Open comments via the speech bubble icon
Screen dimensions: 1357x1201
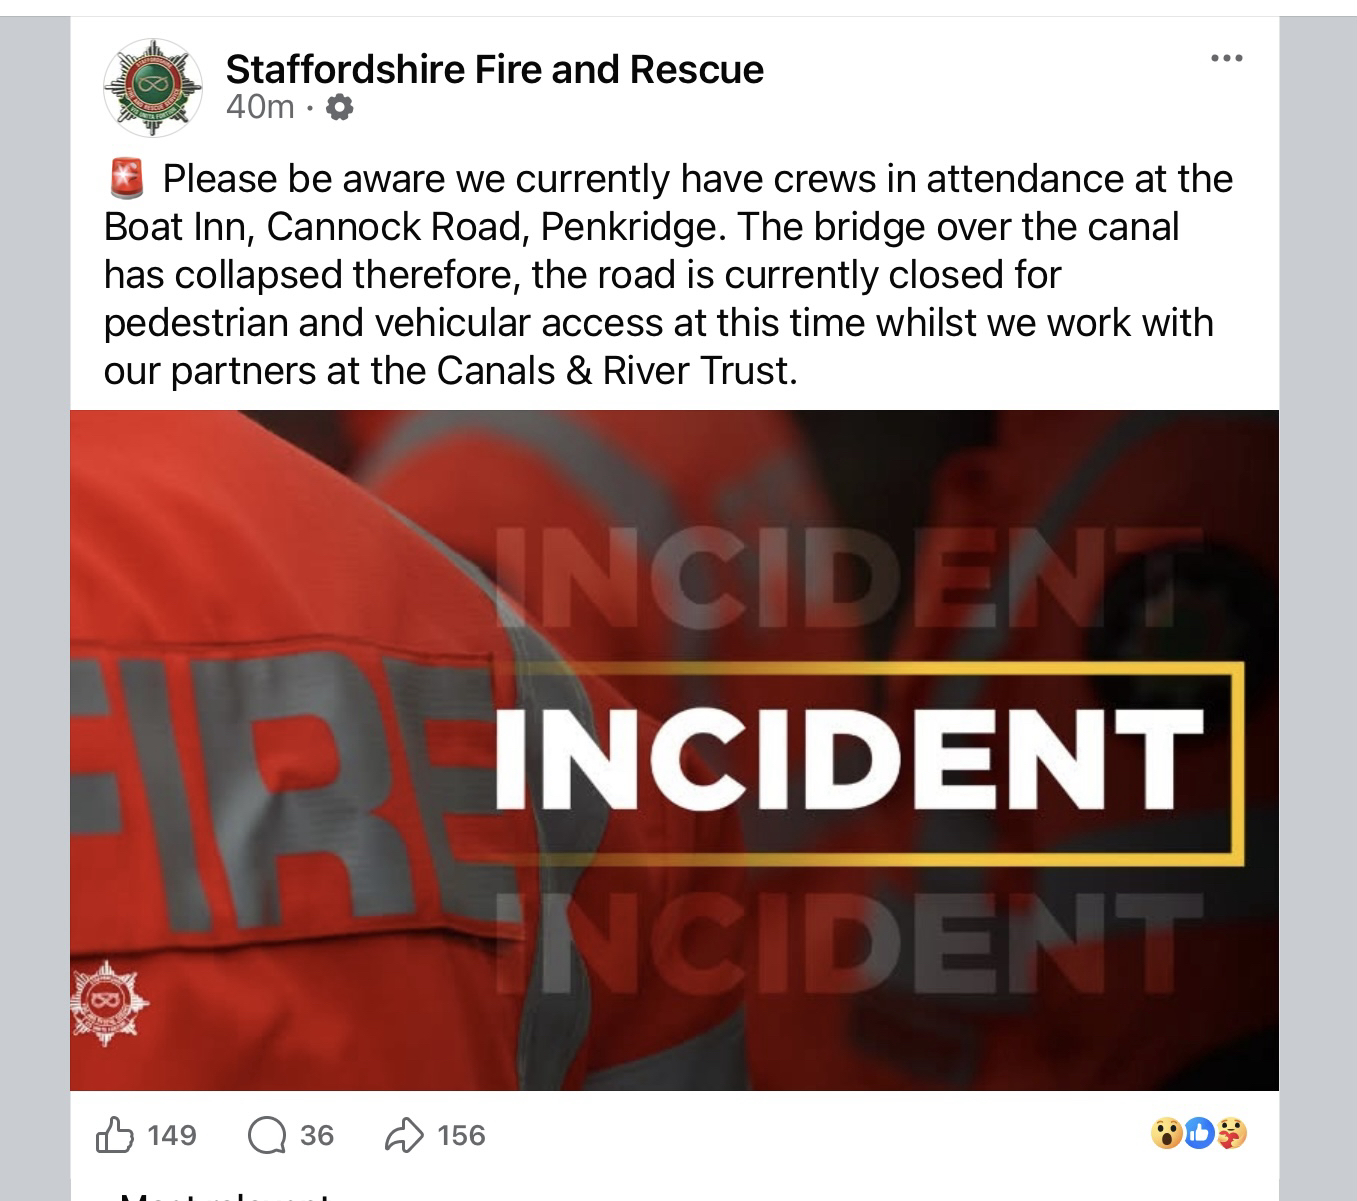266,1135
